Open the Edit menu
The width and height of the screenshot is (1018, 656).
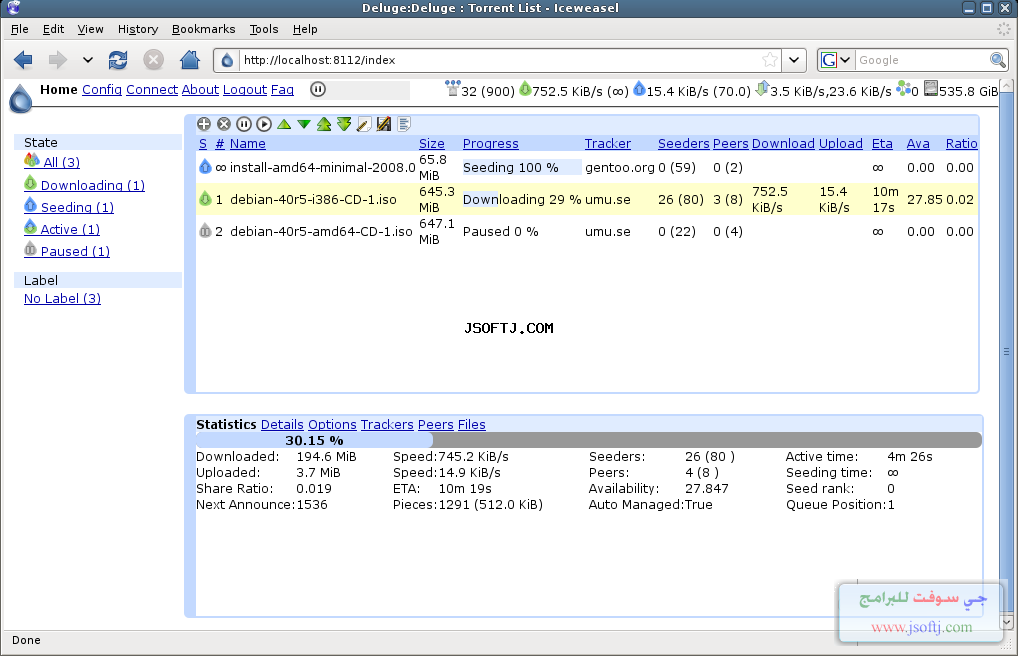53,29
